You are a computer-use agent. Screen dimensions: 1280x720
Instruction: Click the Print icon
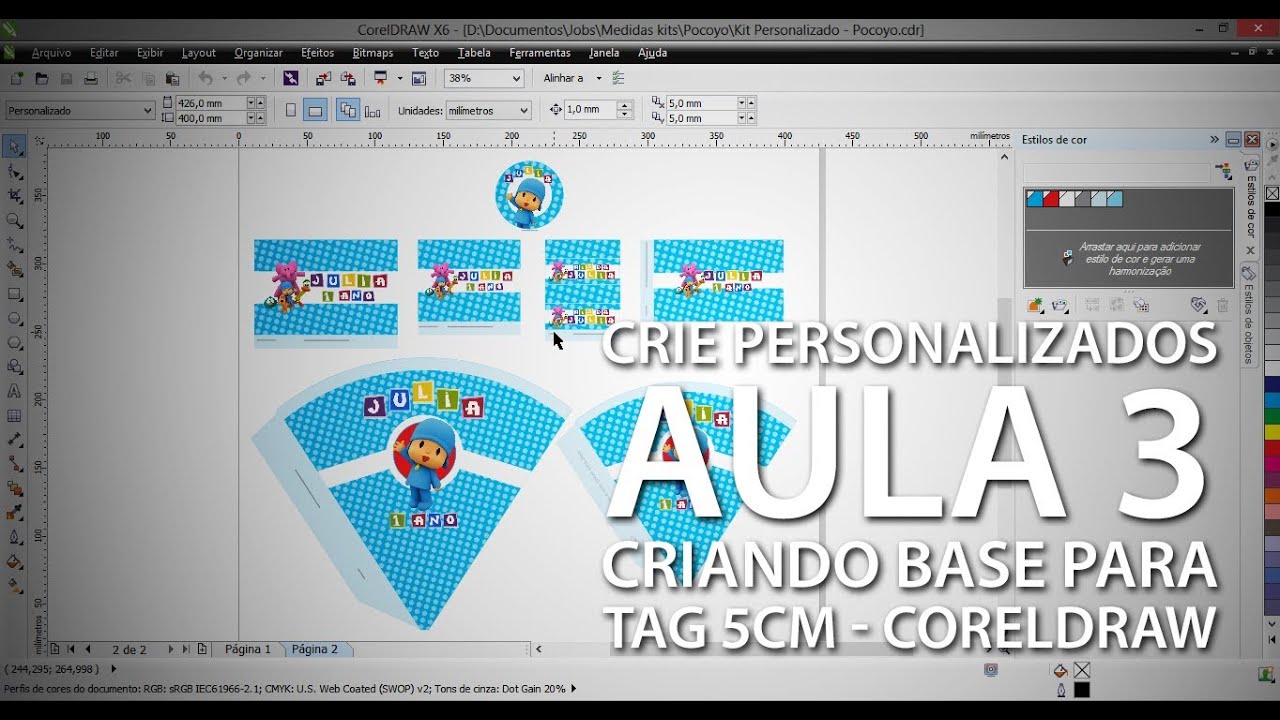(x=91, y=78)
